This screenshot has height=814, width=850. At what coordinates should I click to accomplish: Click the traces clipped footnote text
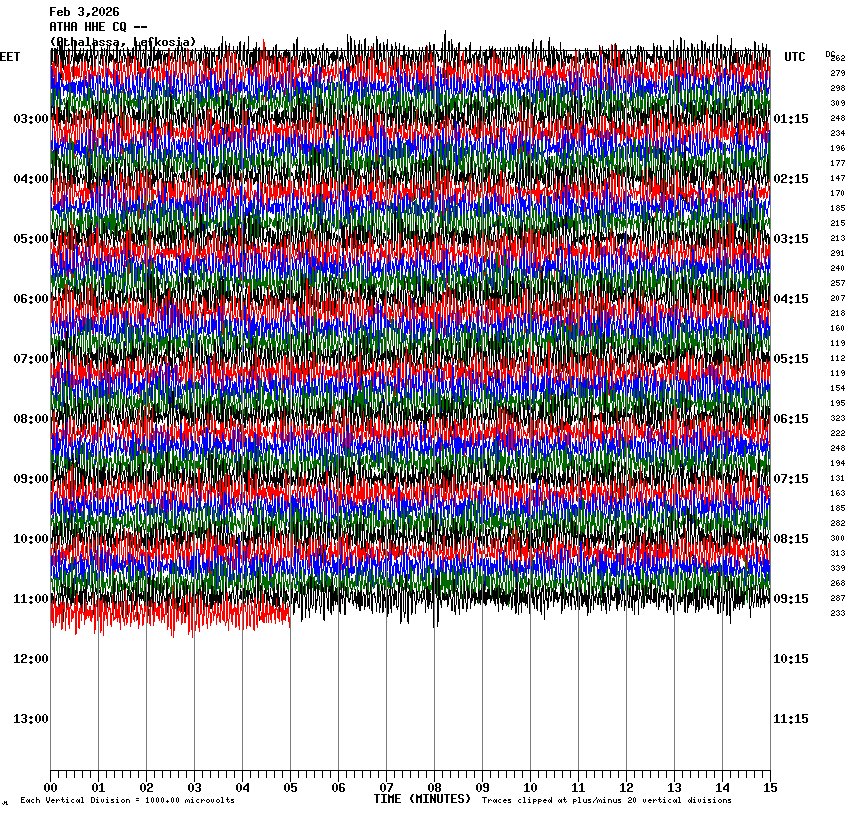click(x=607, y=801)
